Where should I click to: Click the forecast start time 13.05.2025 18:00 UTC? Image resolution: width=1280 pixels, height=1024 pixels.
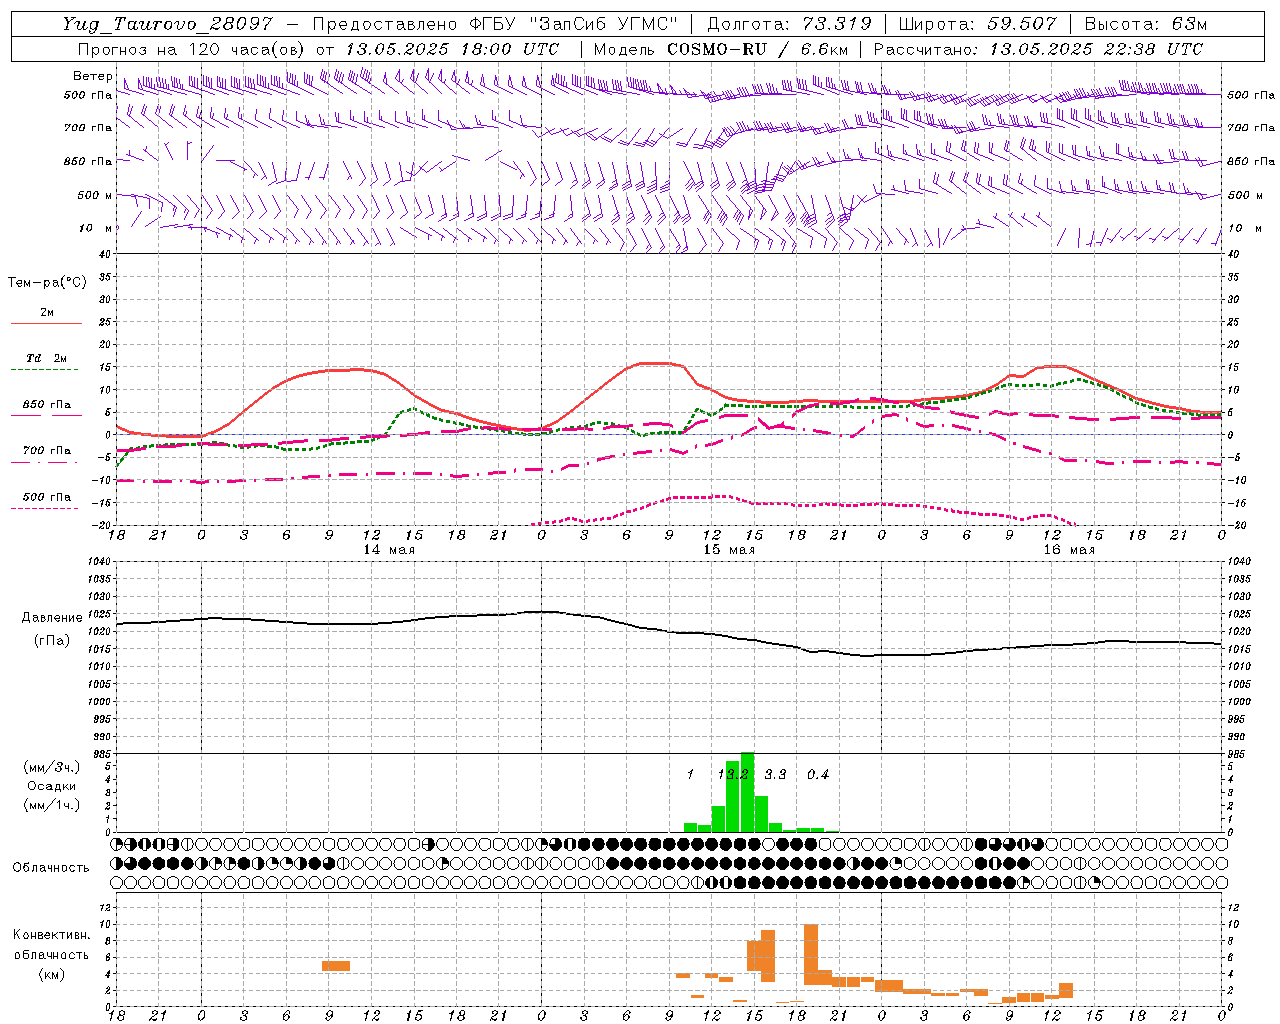coord(452,48)
